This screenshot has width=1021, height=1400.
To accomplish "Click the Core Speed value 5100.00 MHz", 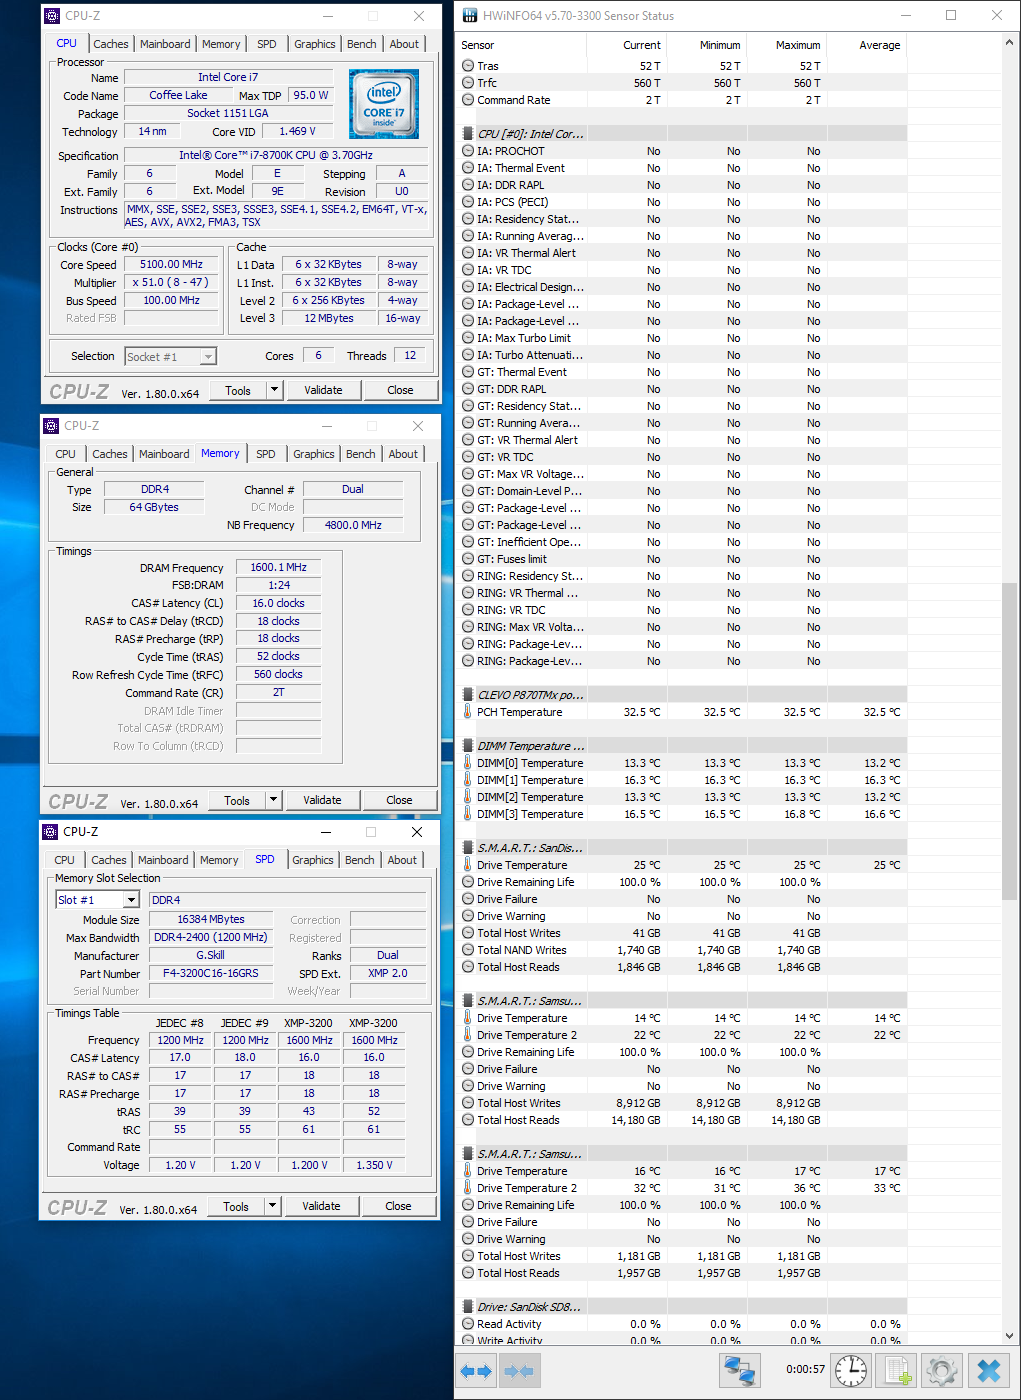I will click(171, 265).
